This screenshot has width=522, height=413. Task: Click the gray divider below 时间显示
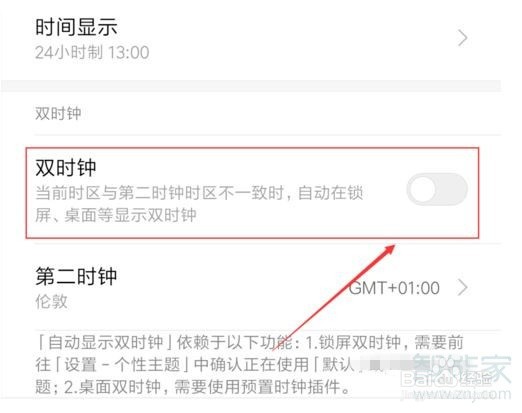[251, 85]
